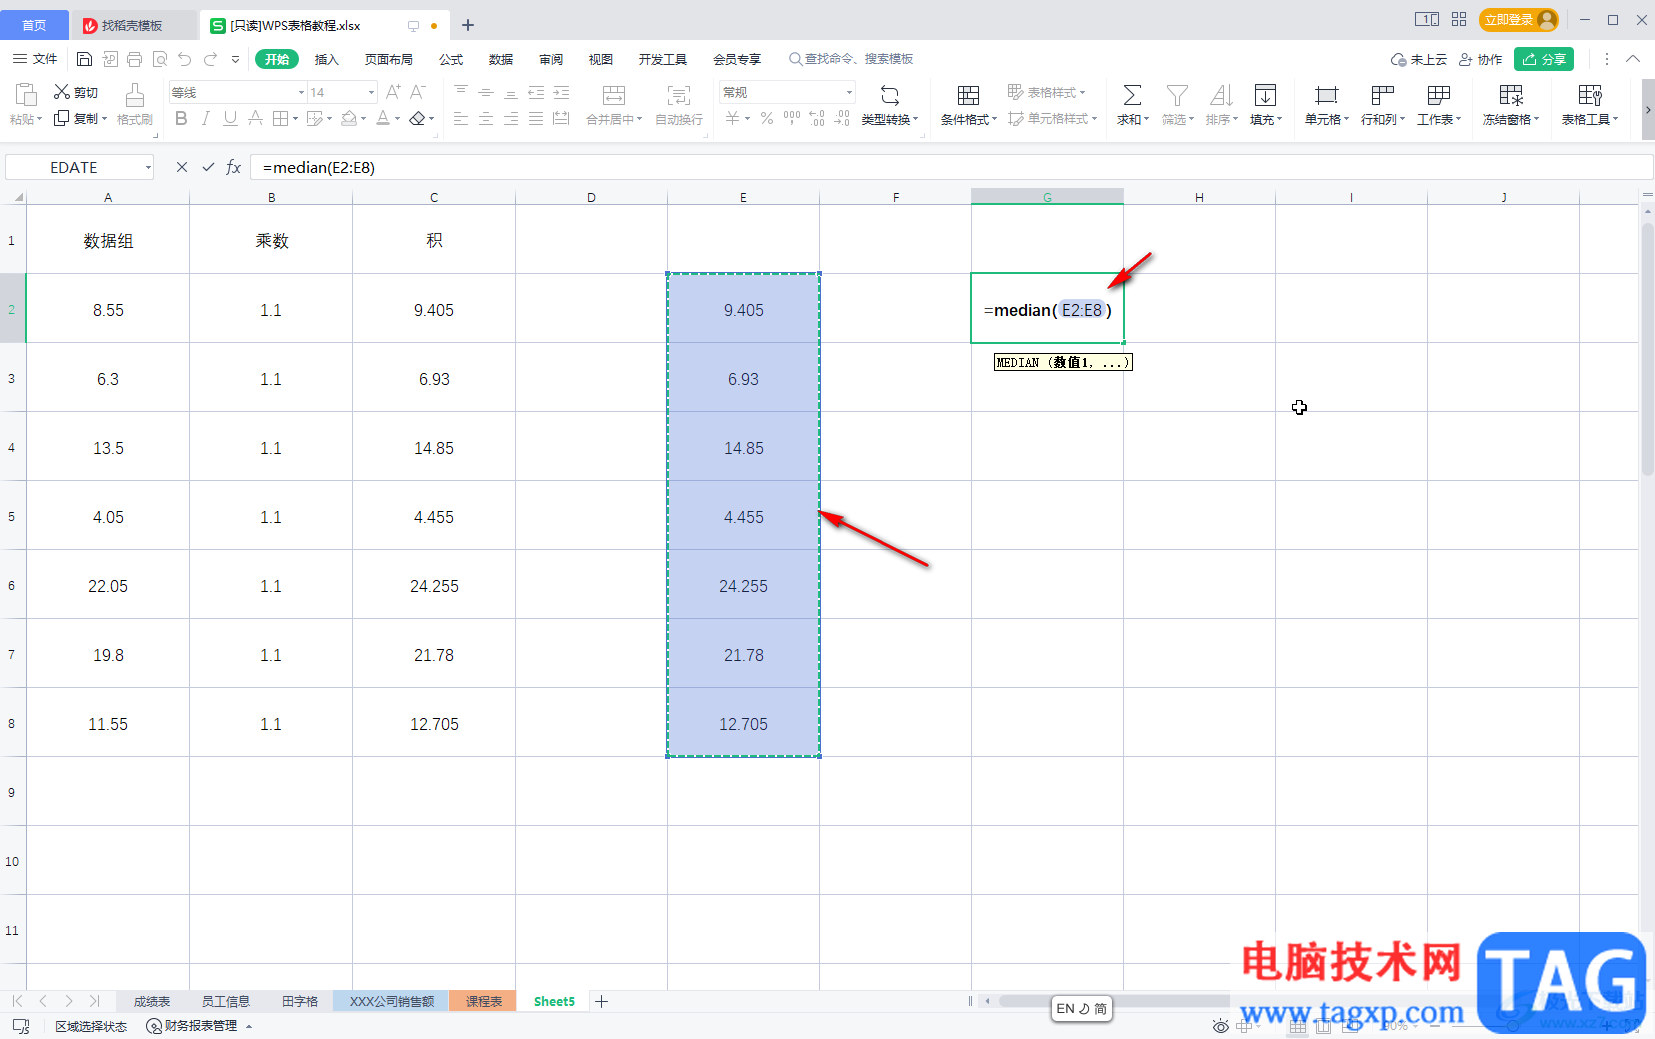Click the Sort (排序) icon
This screenshot has height=1039, width=1655.
[1221, 95]
